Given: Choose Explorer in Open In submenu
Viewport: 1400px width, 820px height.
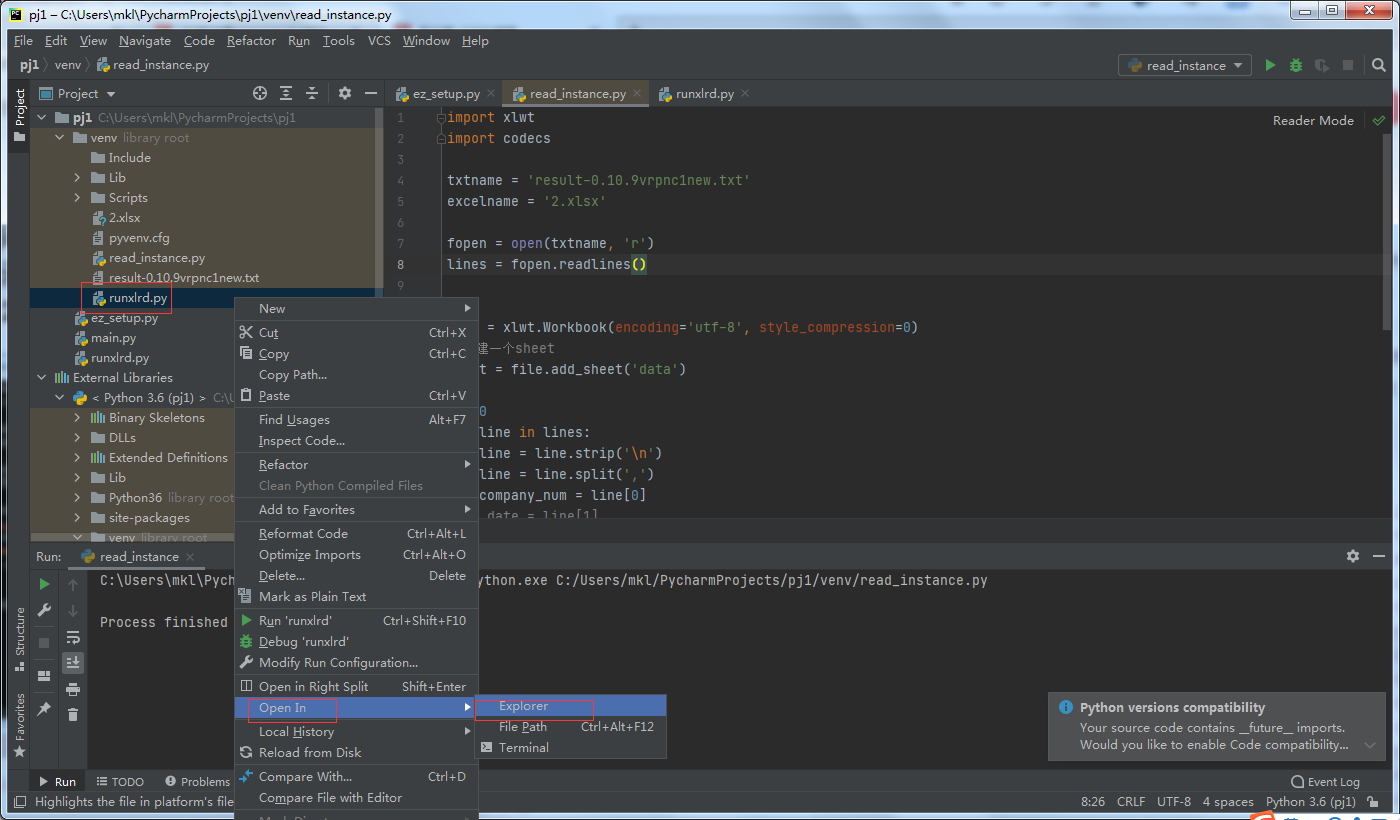Looking at the screenshot, I should 571,706.
